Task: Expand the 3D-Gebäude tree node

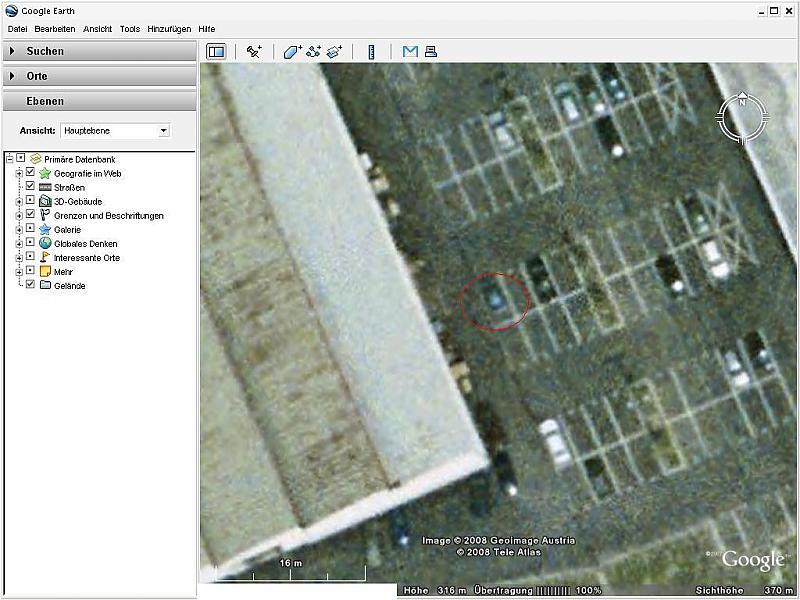Action: coord(18,201)
